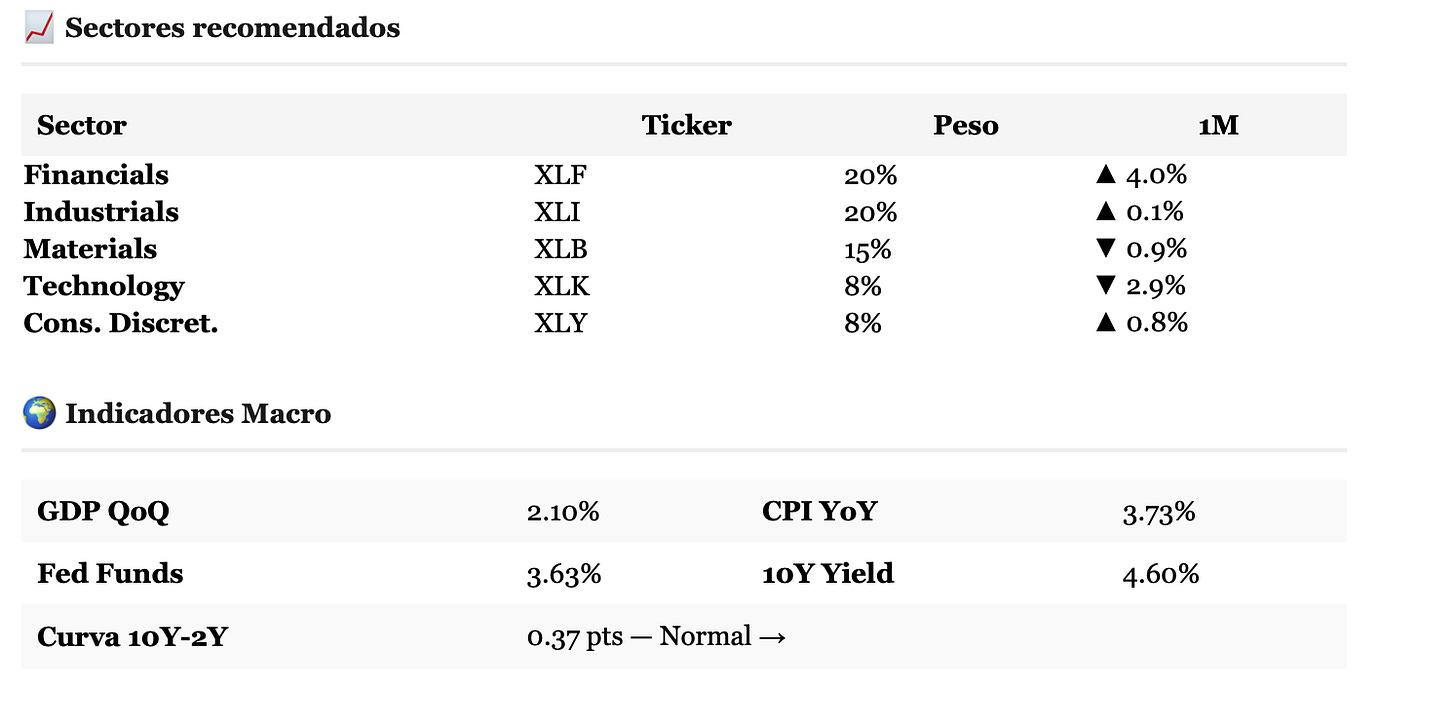The width and height of the screenshot is (1456, 727).
Task: Click the Fed Funds label
Action: pyautogui.click(x=110, y=574)
